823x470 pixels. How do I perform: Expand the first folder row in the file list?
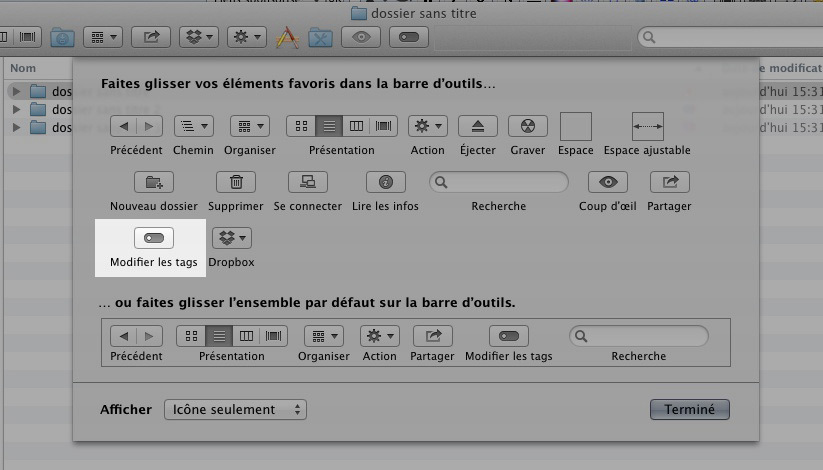pyautogui.click(x=16, y=91)
